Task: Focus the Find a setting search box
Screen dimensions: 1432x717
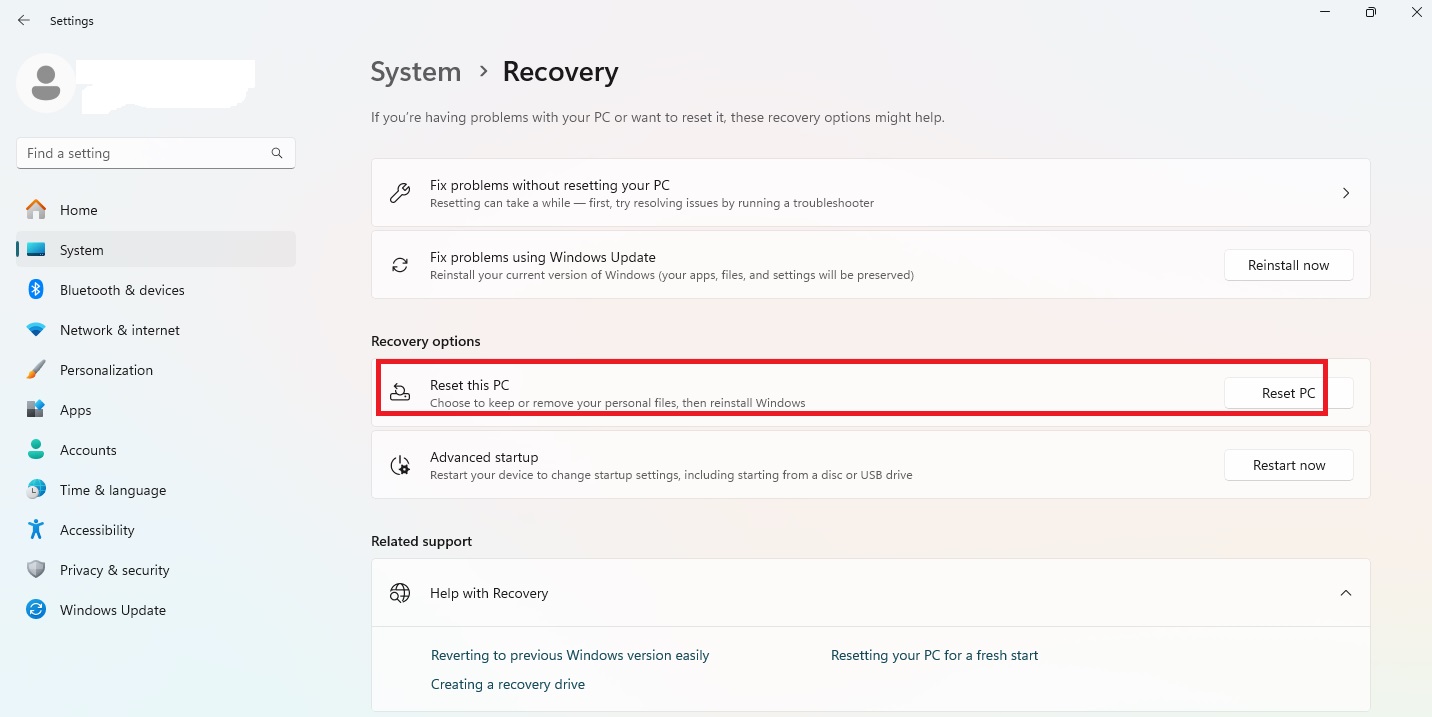Action: coord(156,153)
